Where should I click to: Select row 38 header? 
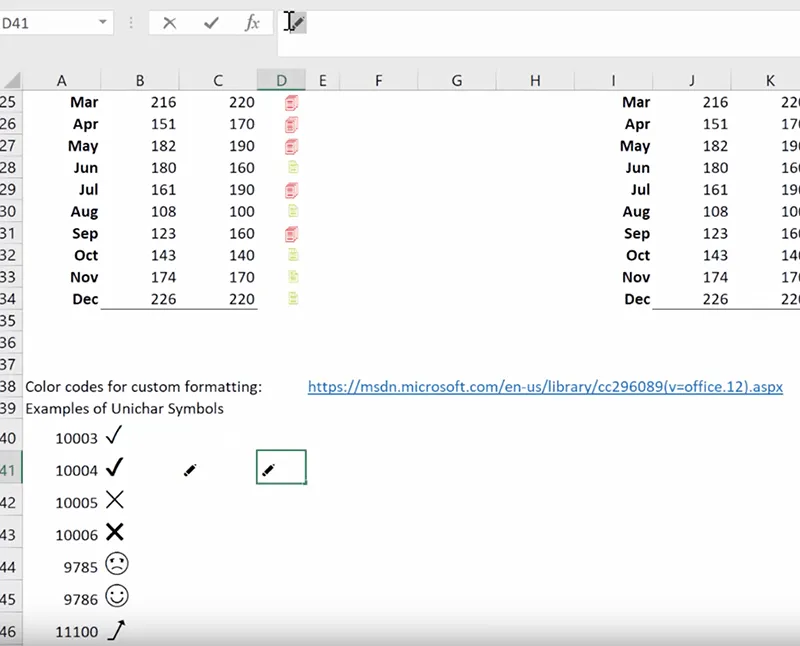pyautogui.click(x=9, y=386)
